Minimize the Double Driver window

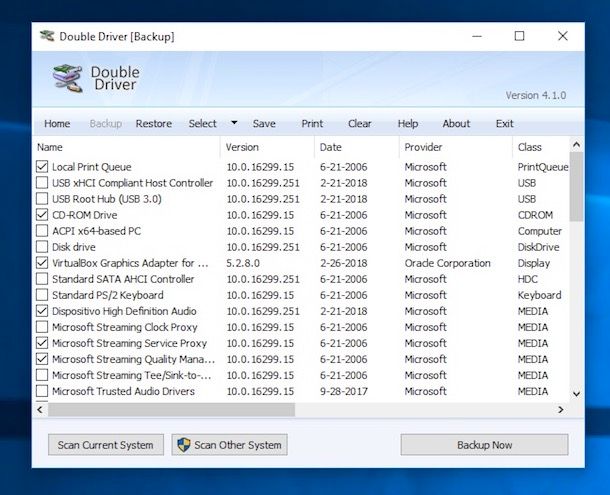[x=477, y=36]
